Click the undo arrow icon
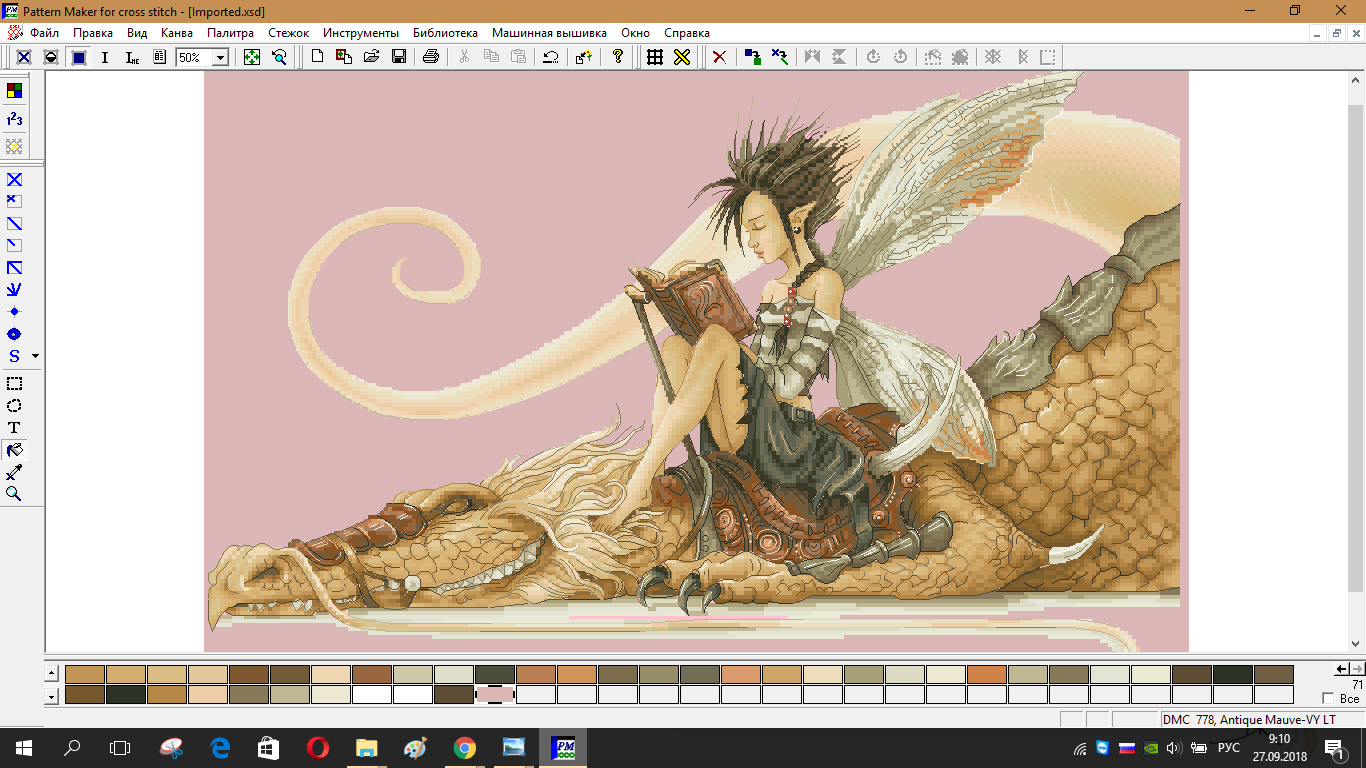Viewport: 1366px width, 768px height. pos(550,57)
